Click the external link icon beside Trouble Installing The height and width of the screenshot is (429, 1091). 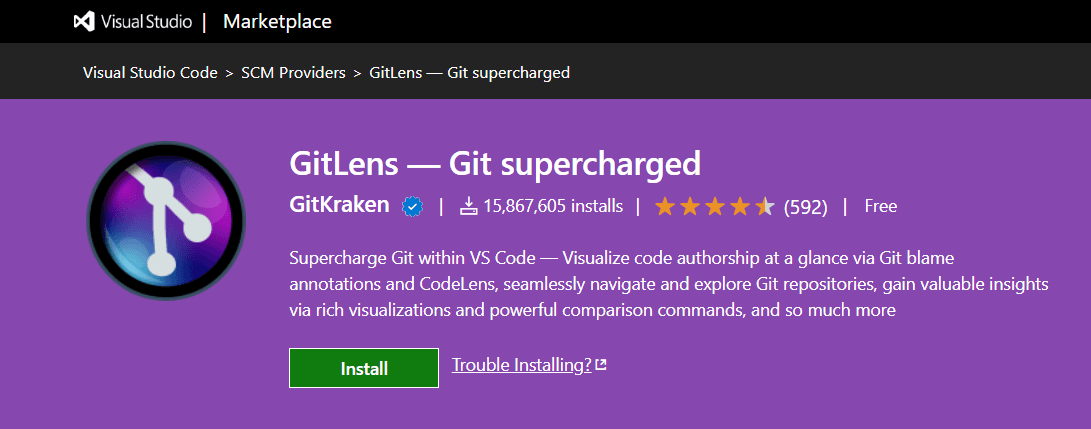pyautogui.click(x=601, y=366)
